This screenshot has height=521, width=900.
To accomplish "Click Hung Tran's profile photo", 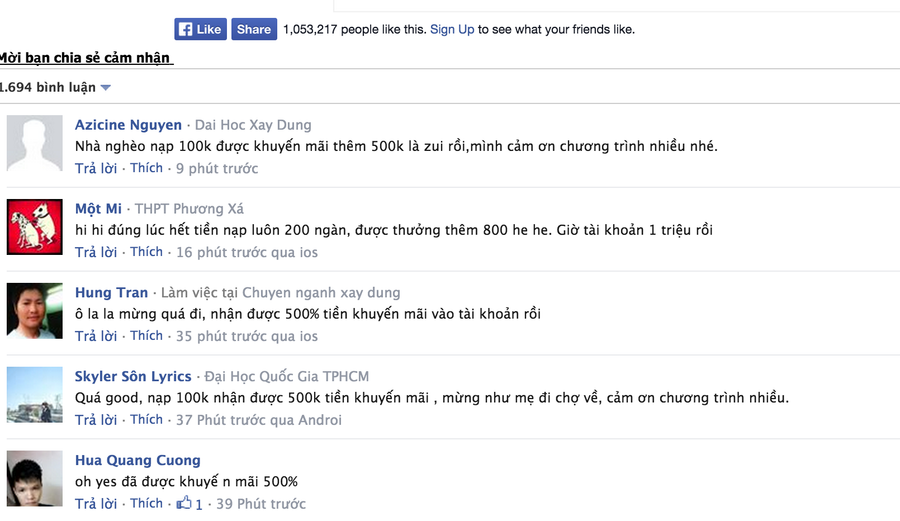I will [35, 311].
